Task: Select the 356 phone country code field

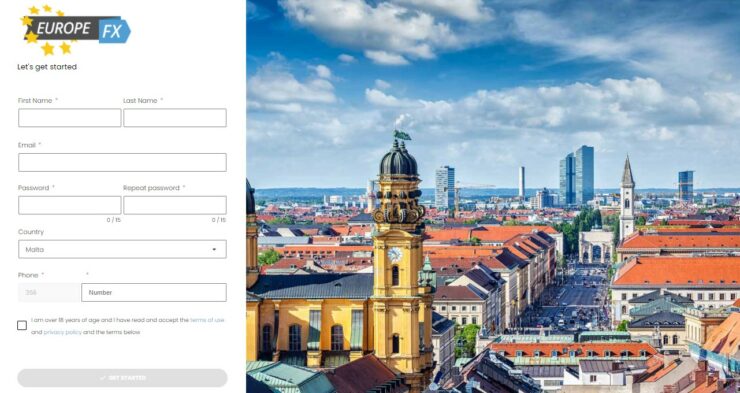Action: tap(49, 293)
